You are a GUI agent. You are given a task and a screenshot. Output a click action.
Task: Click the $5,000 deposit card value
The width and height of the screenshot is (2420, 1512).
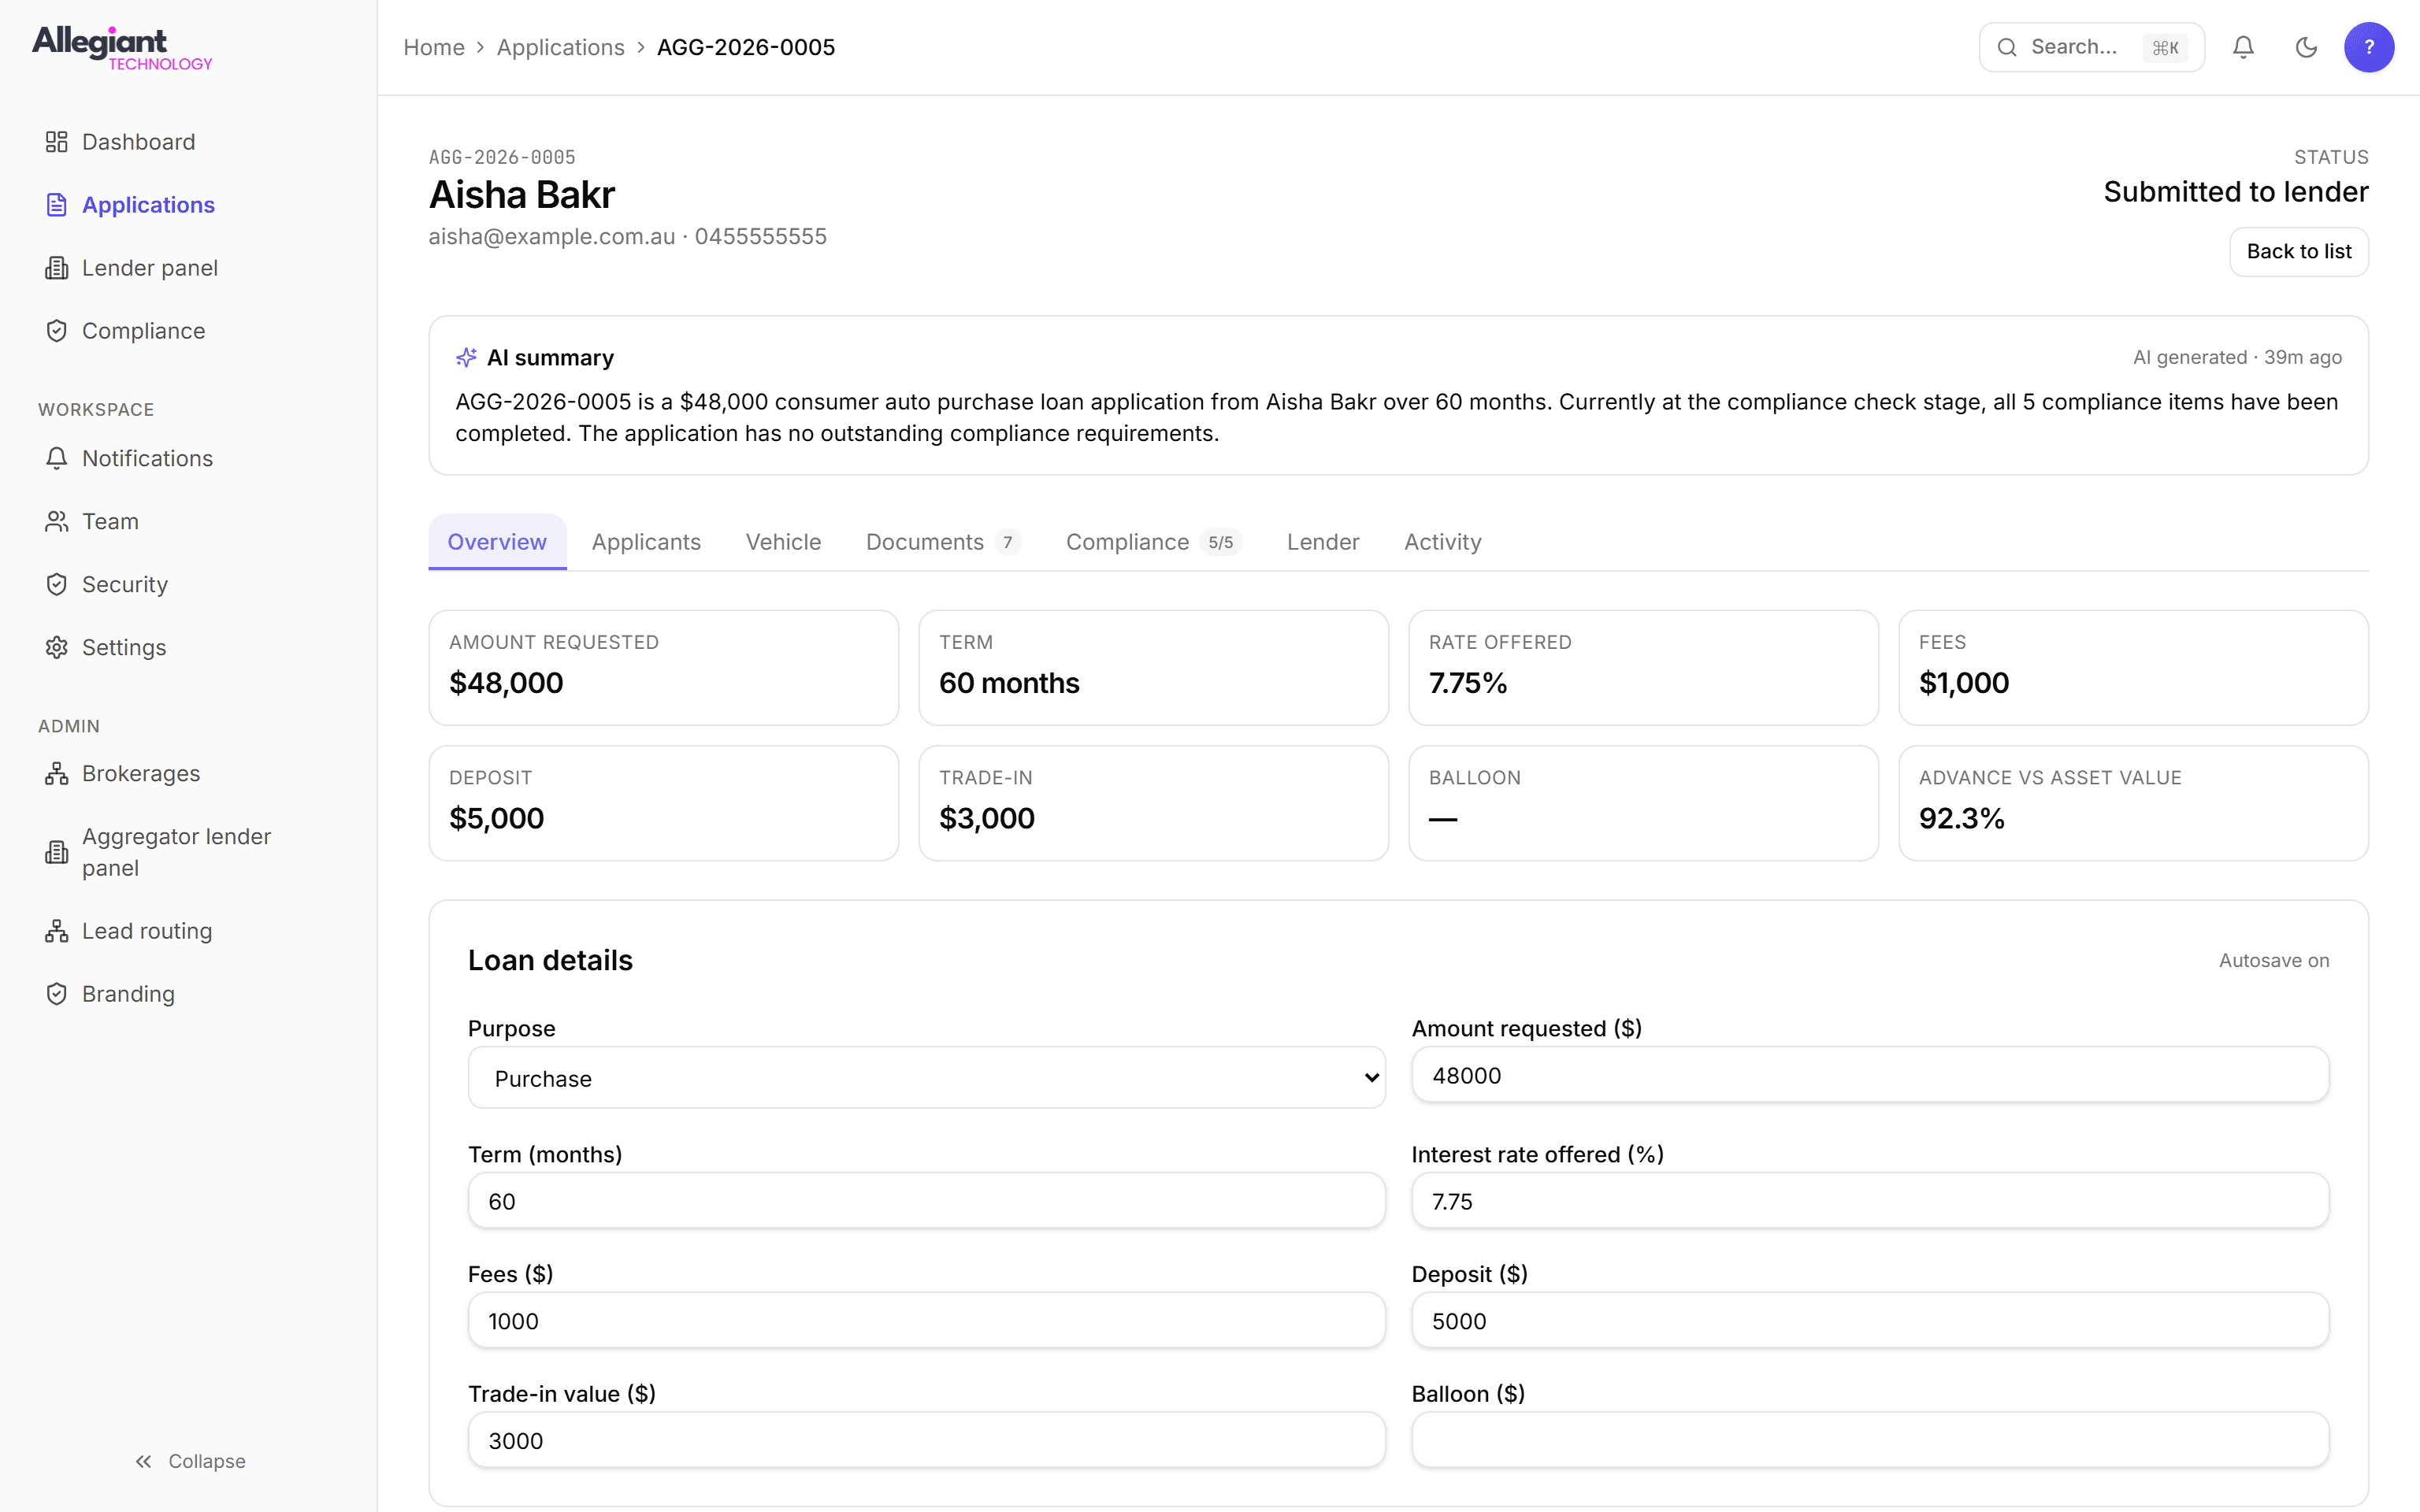496,819
